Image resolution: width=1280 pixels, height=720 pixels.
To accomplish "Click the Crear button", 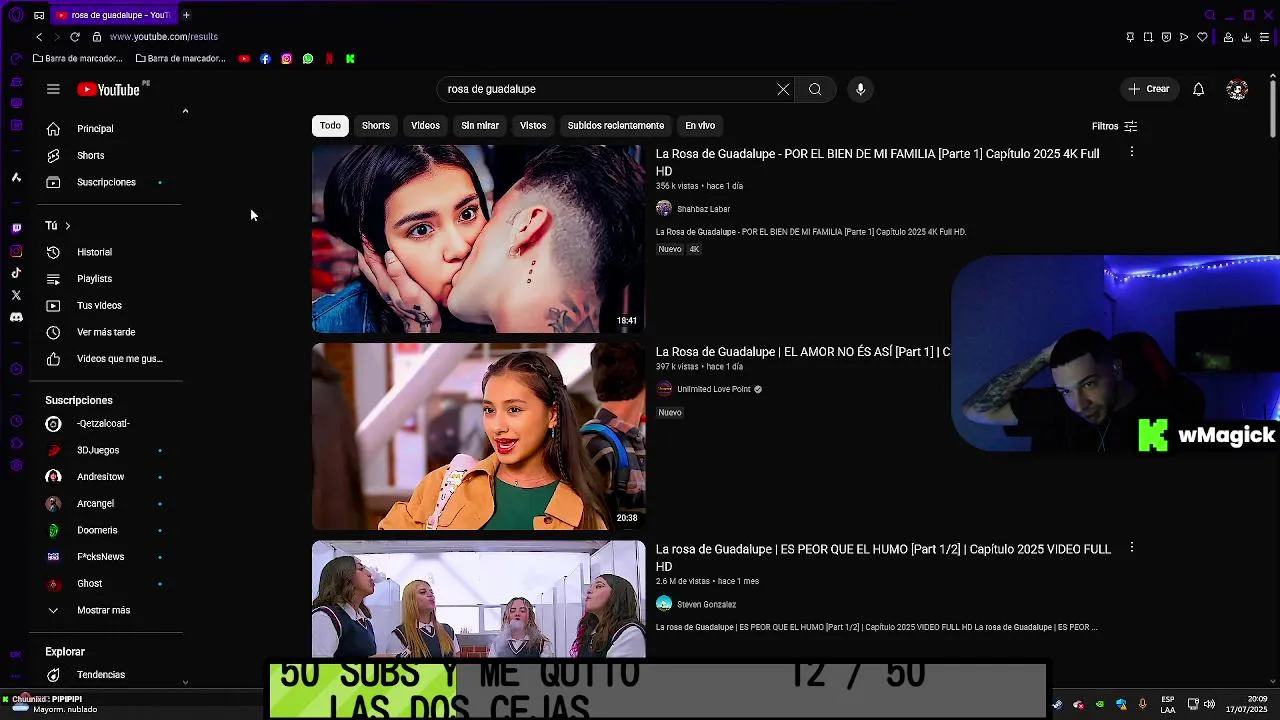I will tap(1148, 89).
